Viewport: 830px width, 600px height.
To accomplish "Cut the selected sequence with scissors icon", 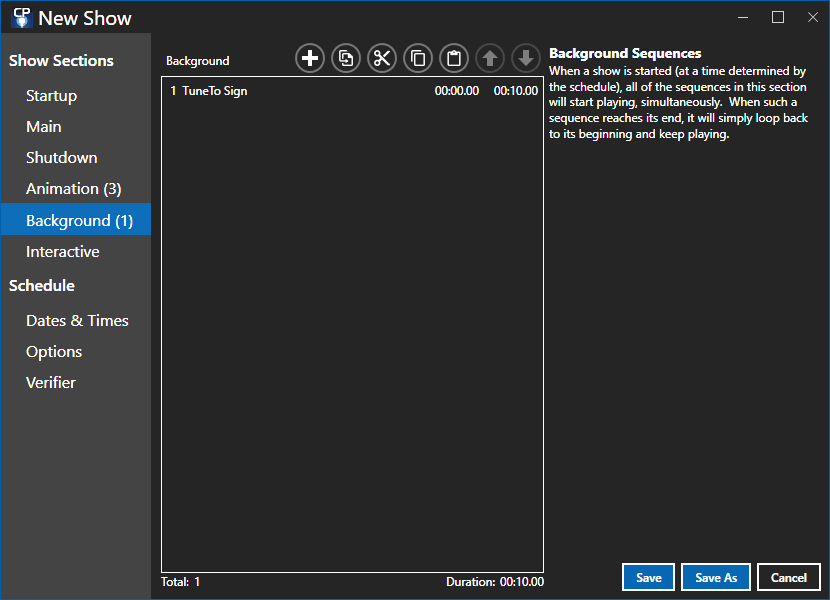I will [382, 58].
